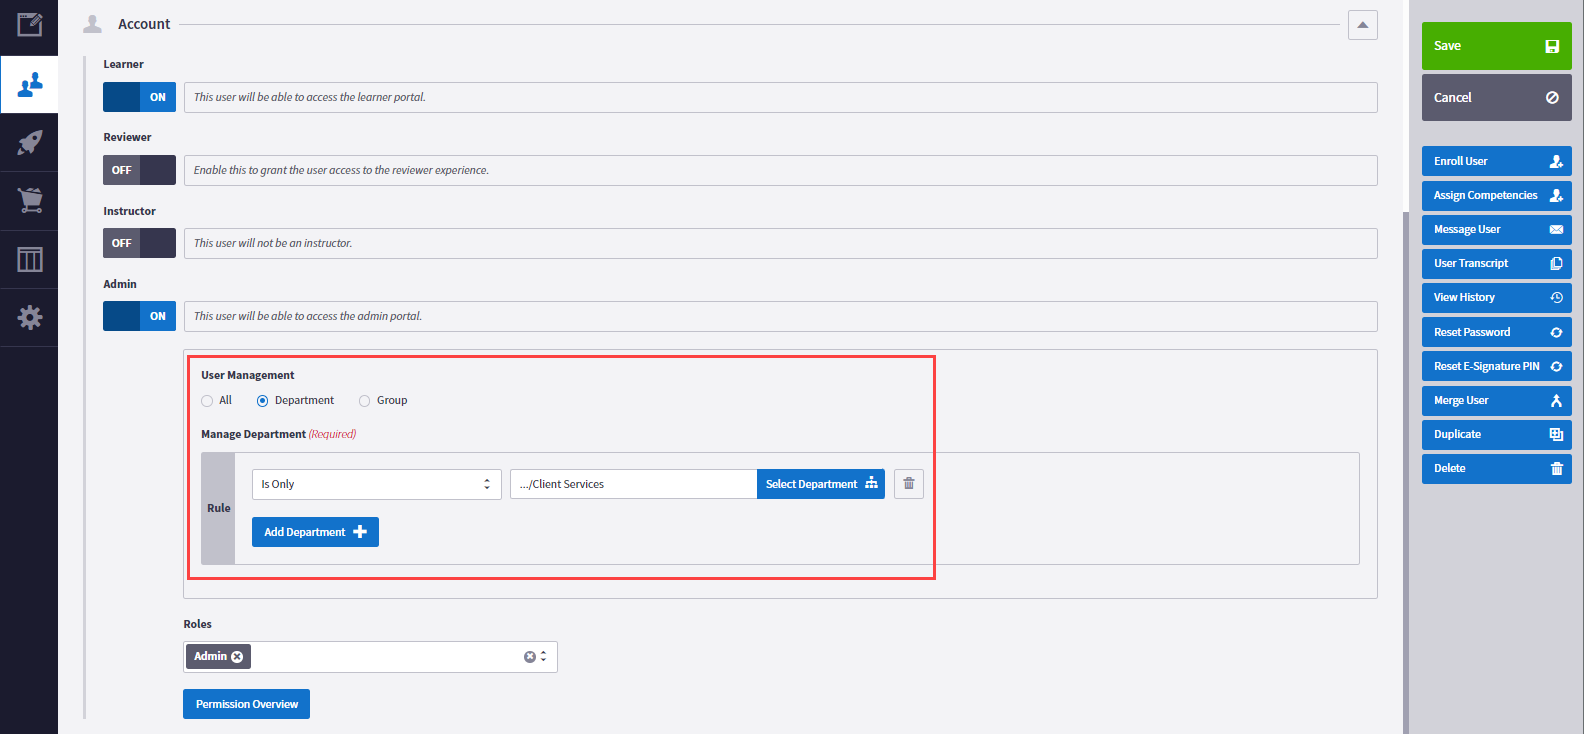Delete the Client Services department rule
Screen dimensions: 1584x734
(908, 484)
